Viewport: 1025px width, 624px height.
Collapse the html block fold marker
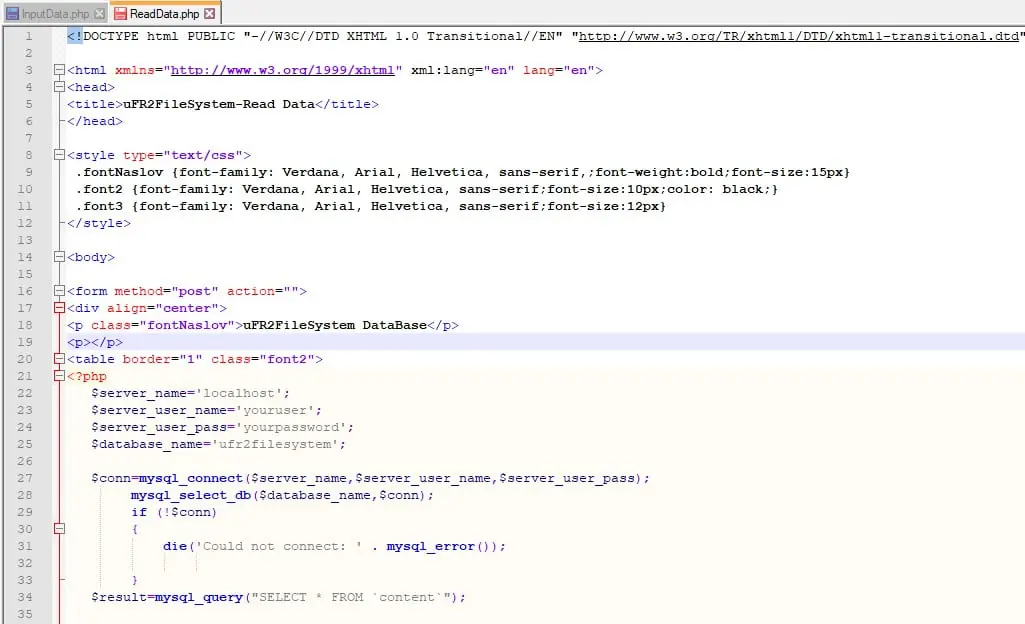[x=59, y=70]
